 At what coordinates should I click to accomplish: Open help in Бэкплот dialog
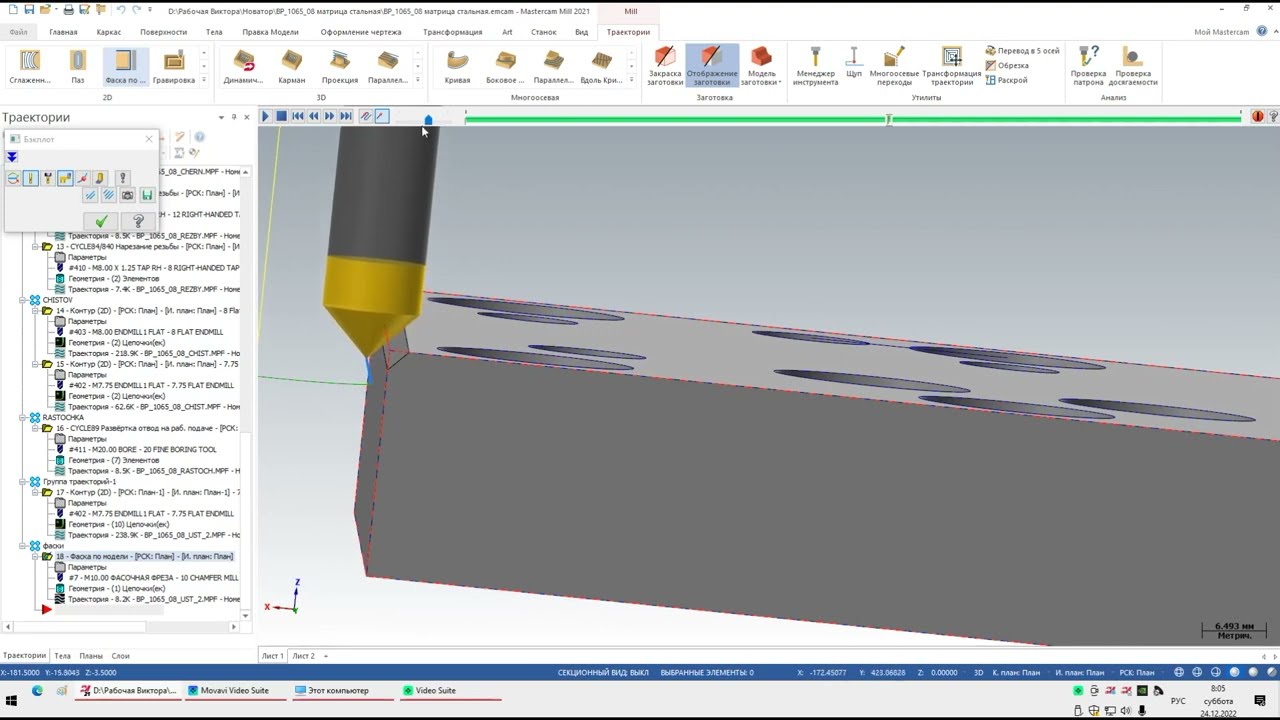click(x=138, y=221)
